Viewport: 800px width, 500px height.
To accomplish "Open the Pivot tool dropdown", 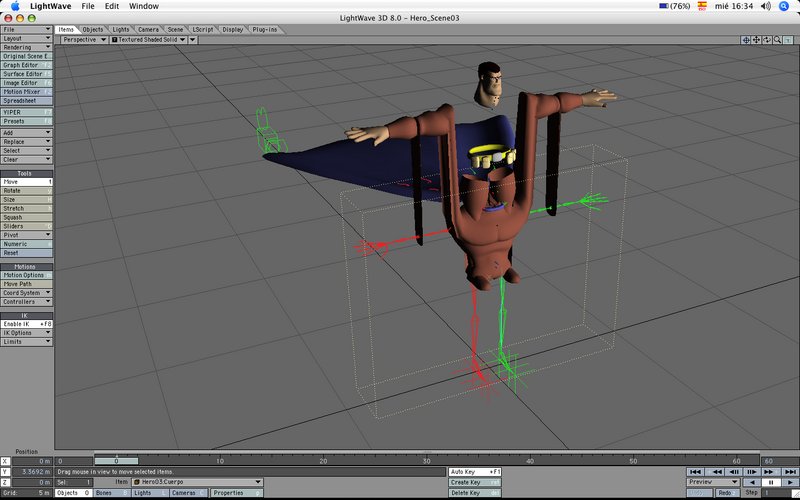I will tap(27, 235).
